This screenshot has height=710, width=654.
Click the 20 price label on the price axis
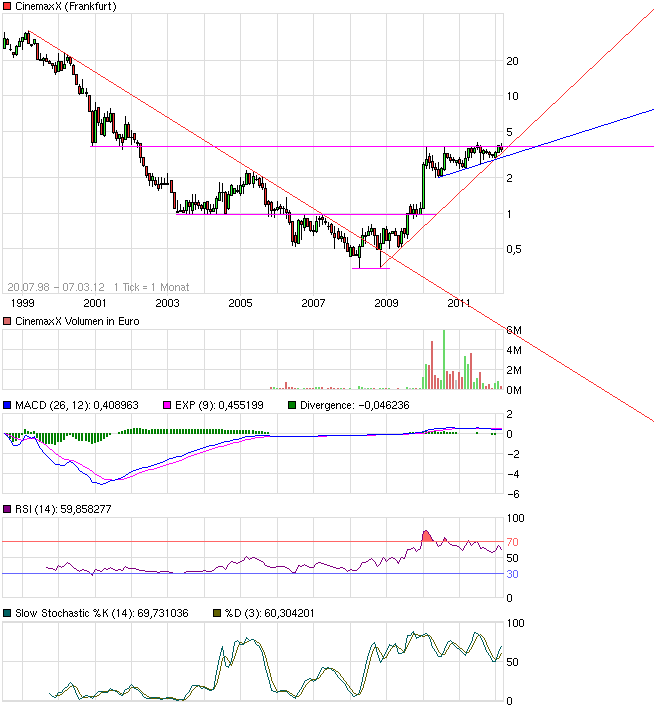click(513, 61)
